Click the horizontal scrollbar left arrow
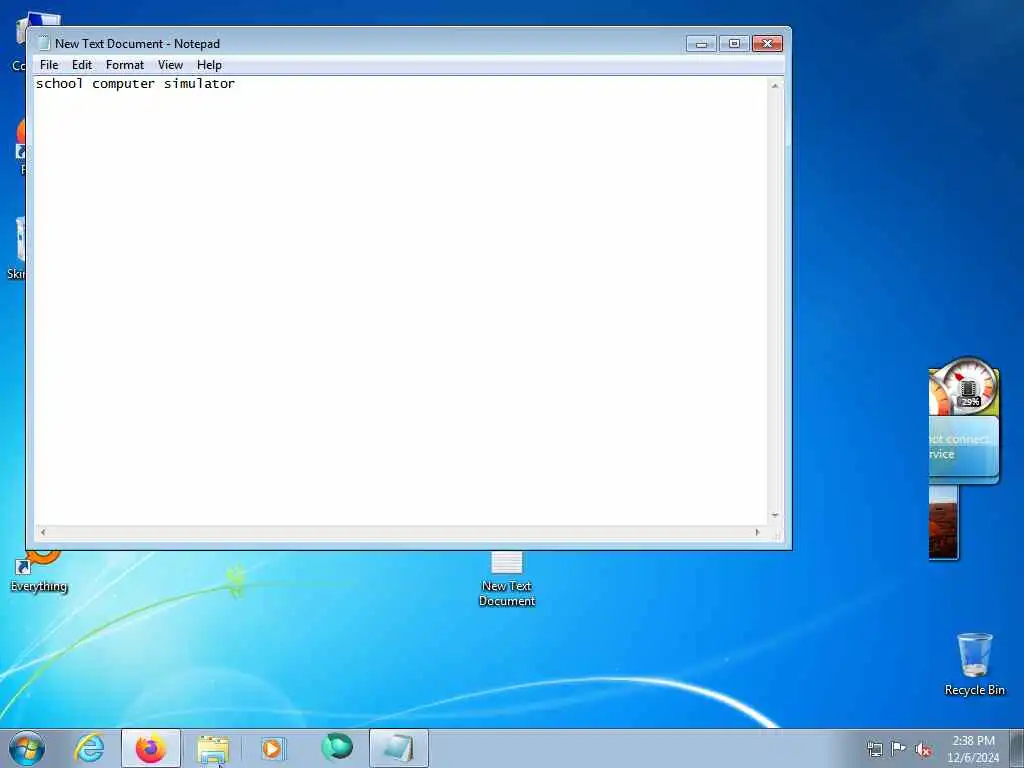 point(43,532)
